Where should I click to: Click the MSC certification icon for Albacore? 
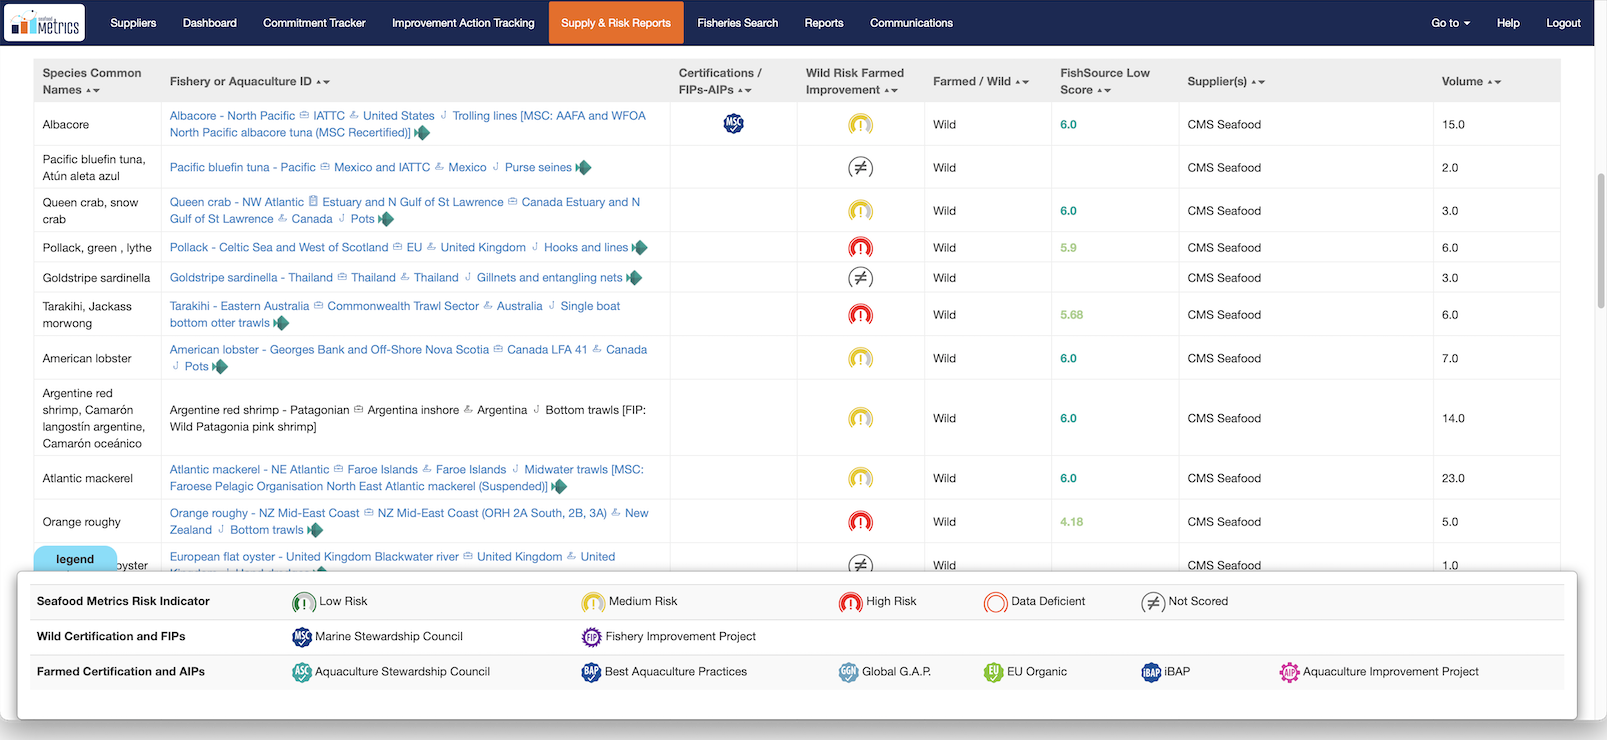733,124
